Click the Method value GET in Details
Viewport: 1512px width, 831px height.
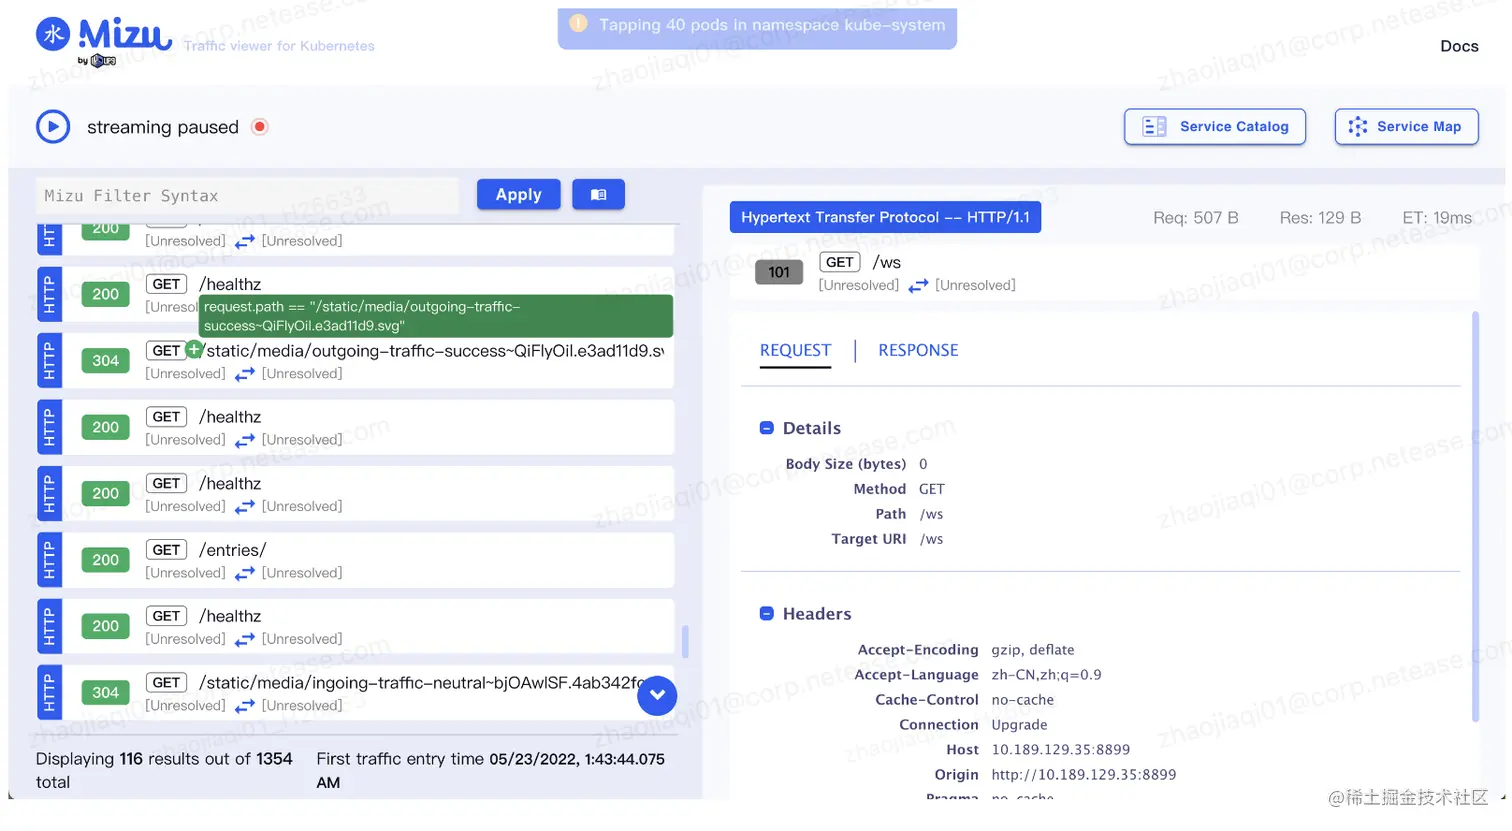(x=932, y=489)
